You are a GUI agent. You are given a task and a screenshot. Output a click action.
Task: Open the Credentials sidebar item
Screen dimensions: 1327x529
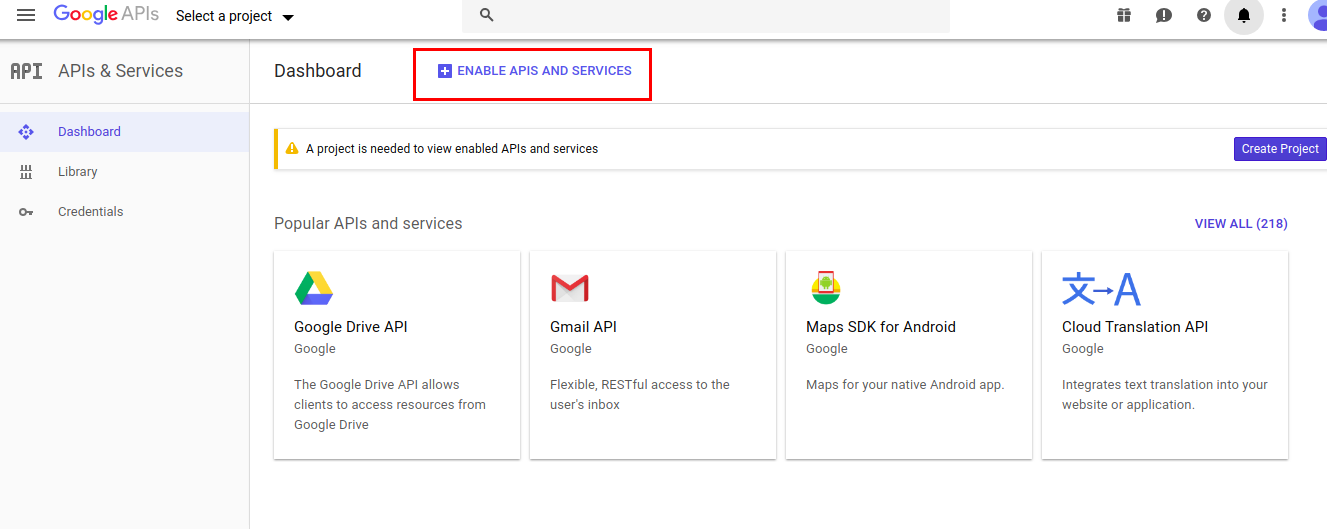point(124,212)
